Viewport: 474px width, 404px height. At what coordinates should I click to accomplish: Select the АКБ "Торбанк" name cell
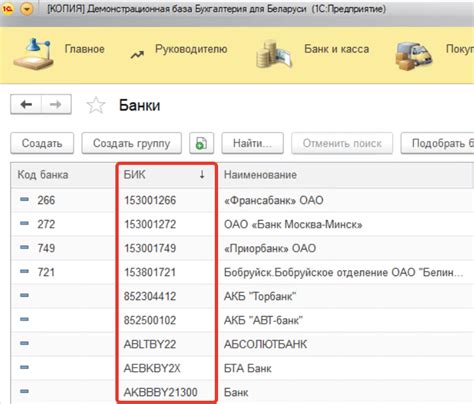(x=260, y=296)
